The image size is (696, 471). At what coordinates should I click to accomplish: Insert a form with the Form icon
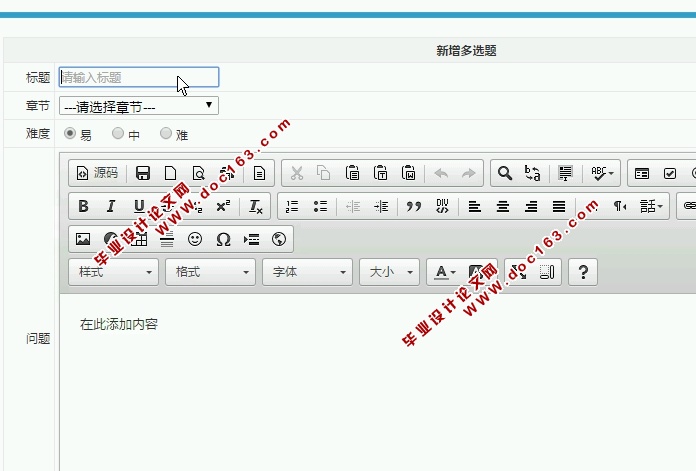[642, 173]
